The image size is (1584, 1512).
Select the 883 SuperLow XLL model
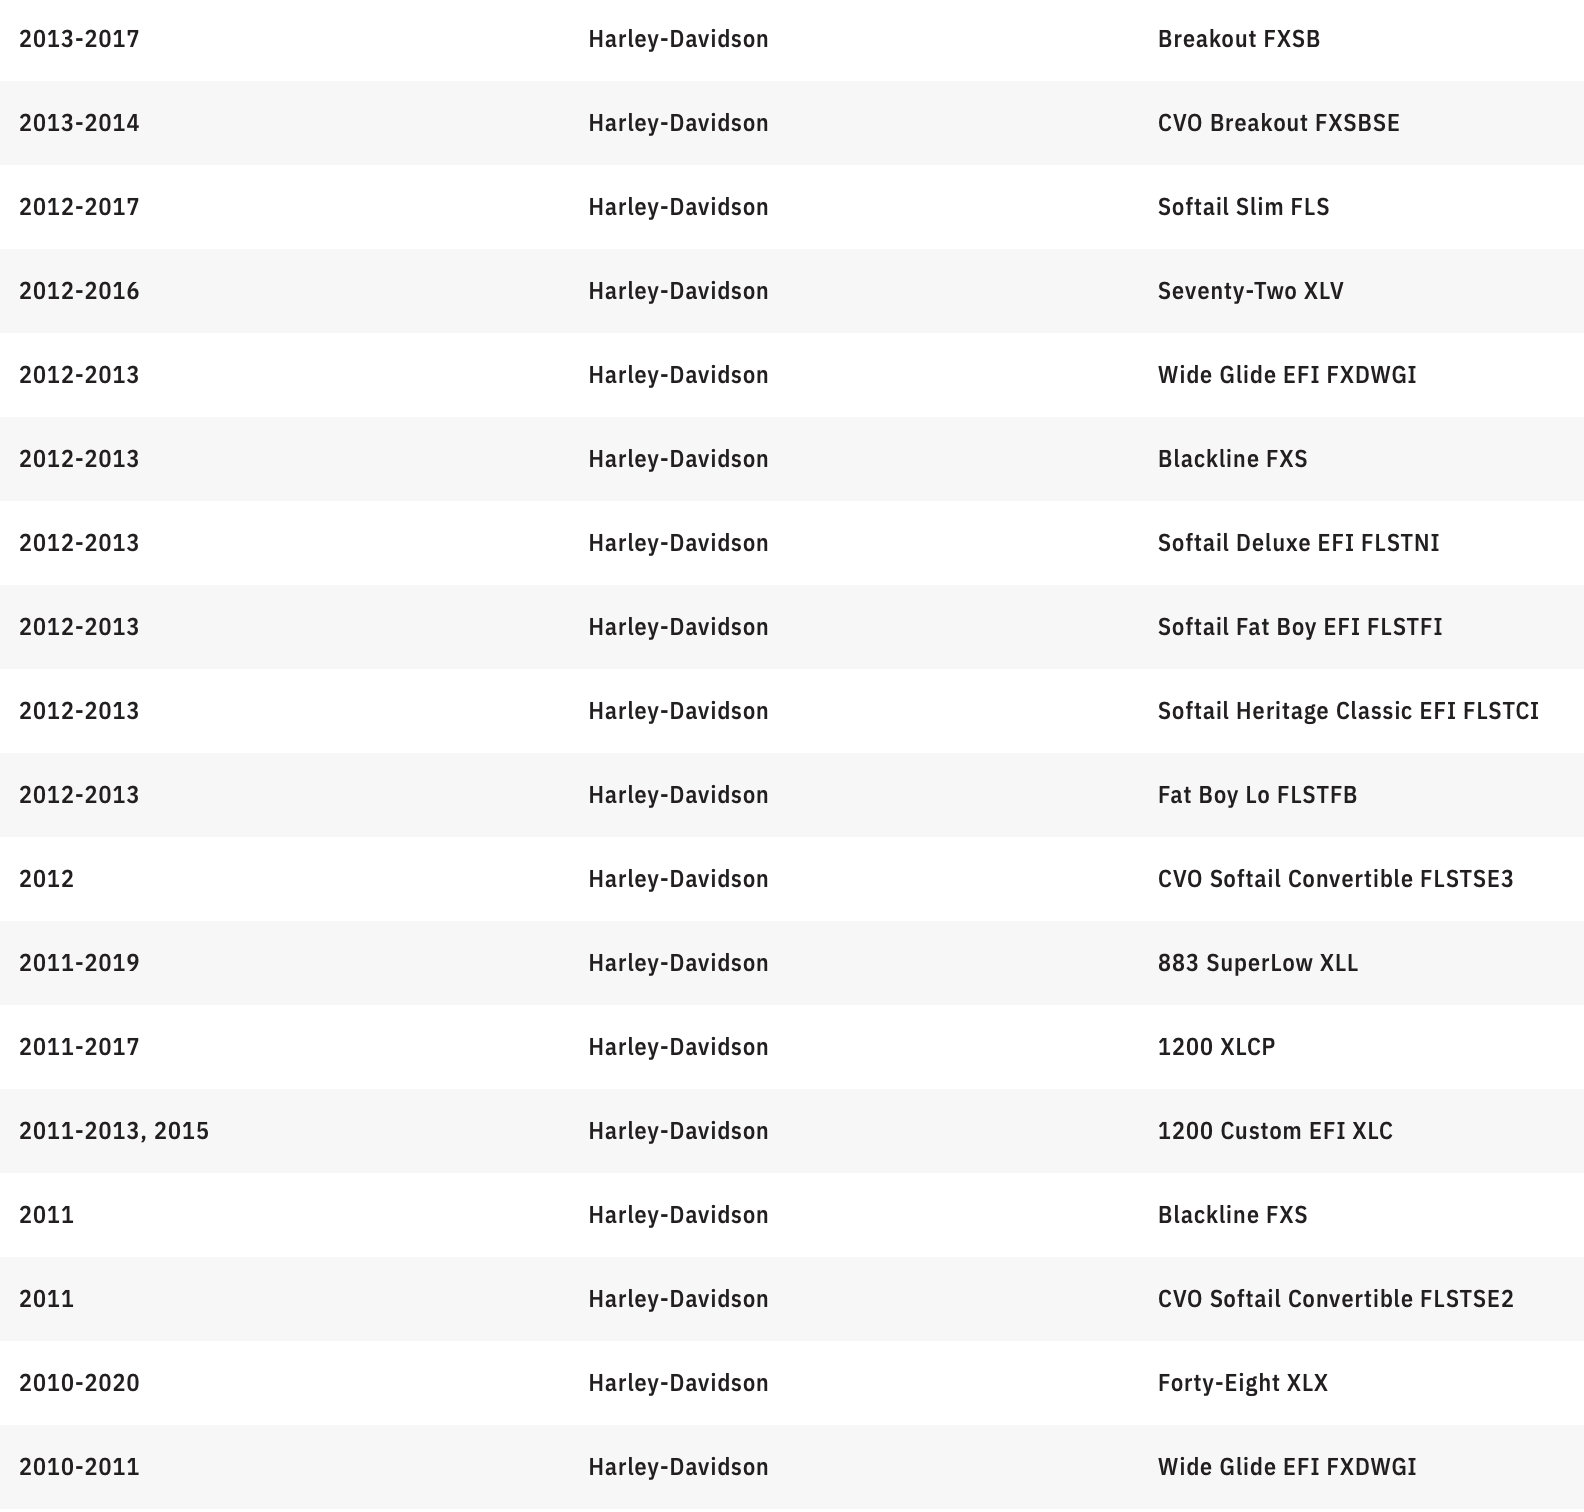click(1257, 963)
